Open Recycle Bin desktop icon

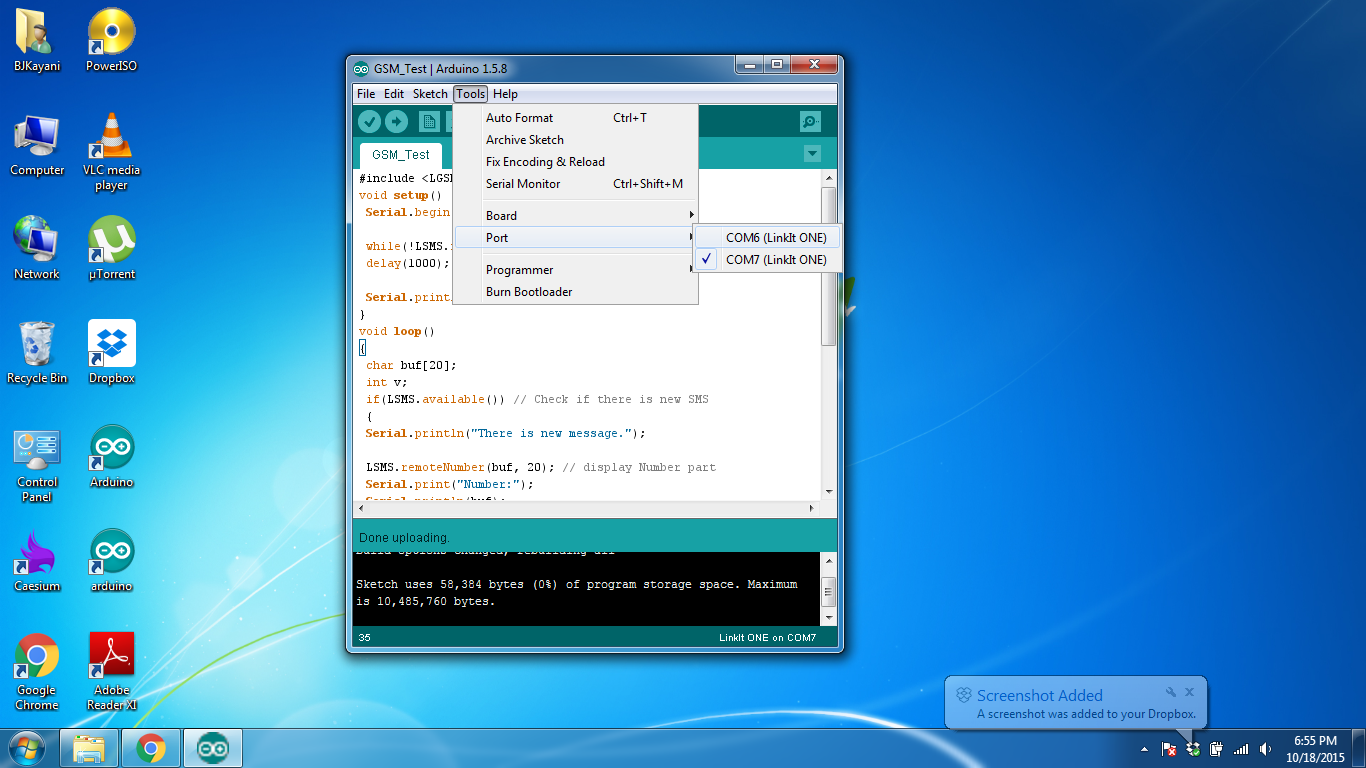pyautogui.click(x=37, y=353)
